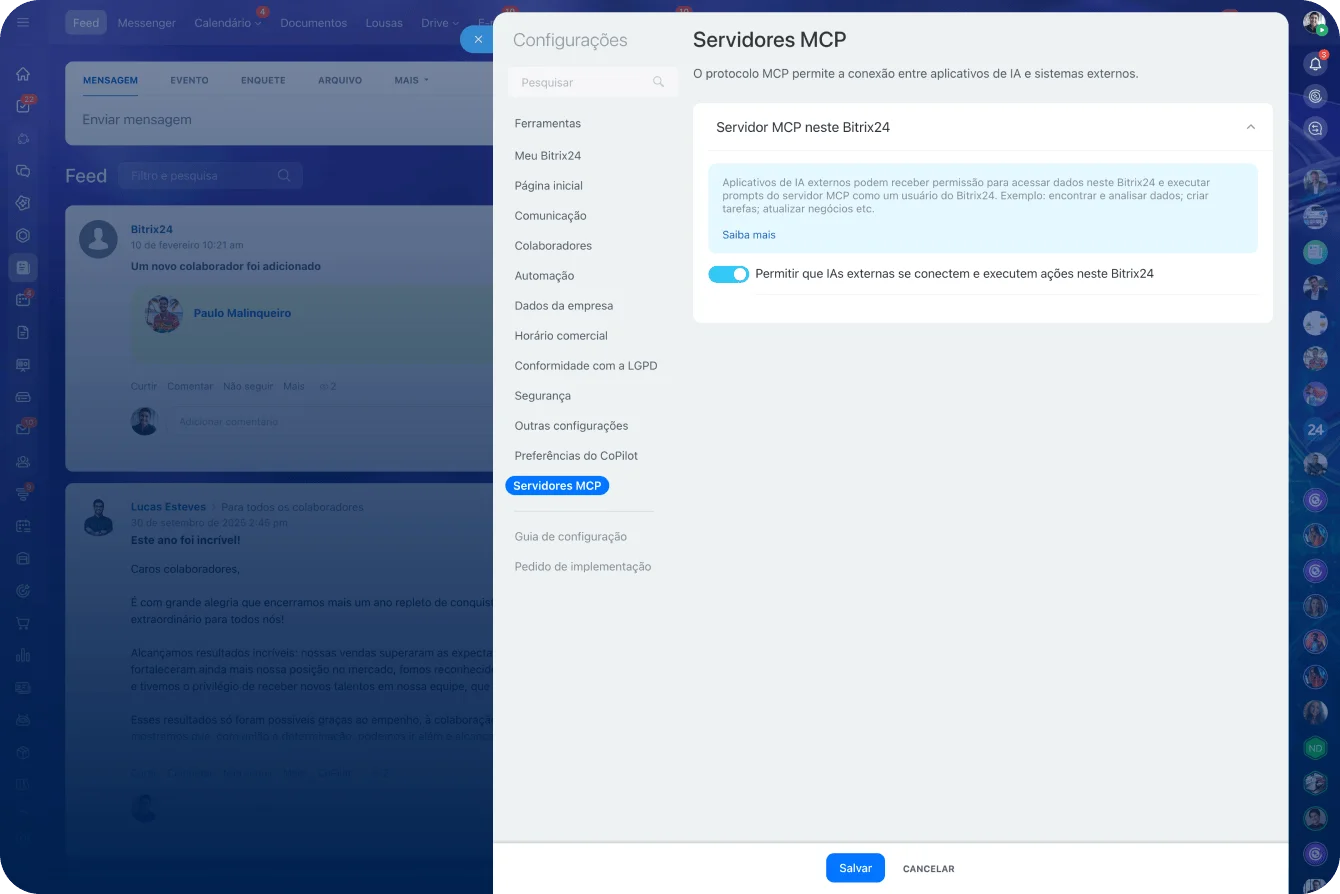Click into the Configurações Pesquisar field
Image resolution: width=1340 pixels, height=894 pixels.
click(x=592, y=82)
